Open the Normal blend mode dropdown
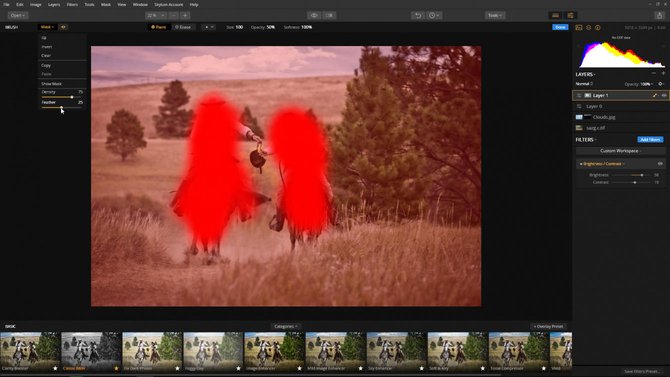 [x=584, y=84]
